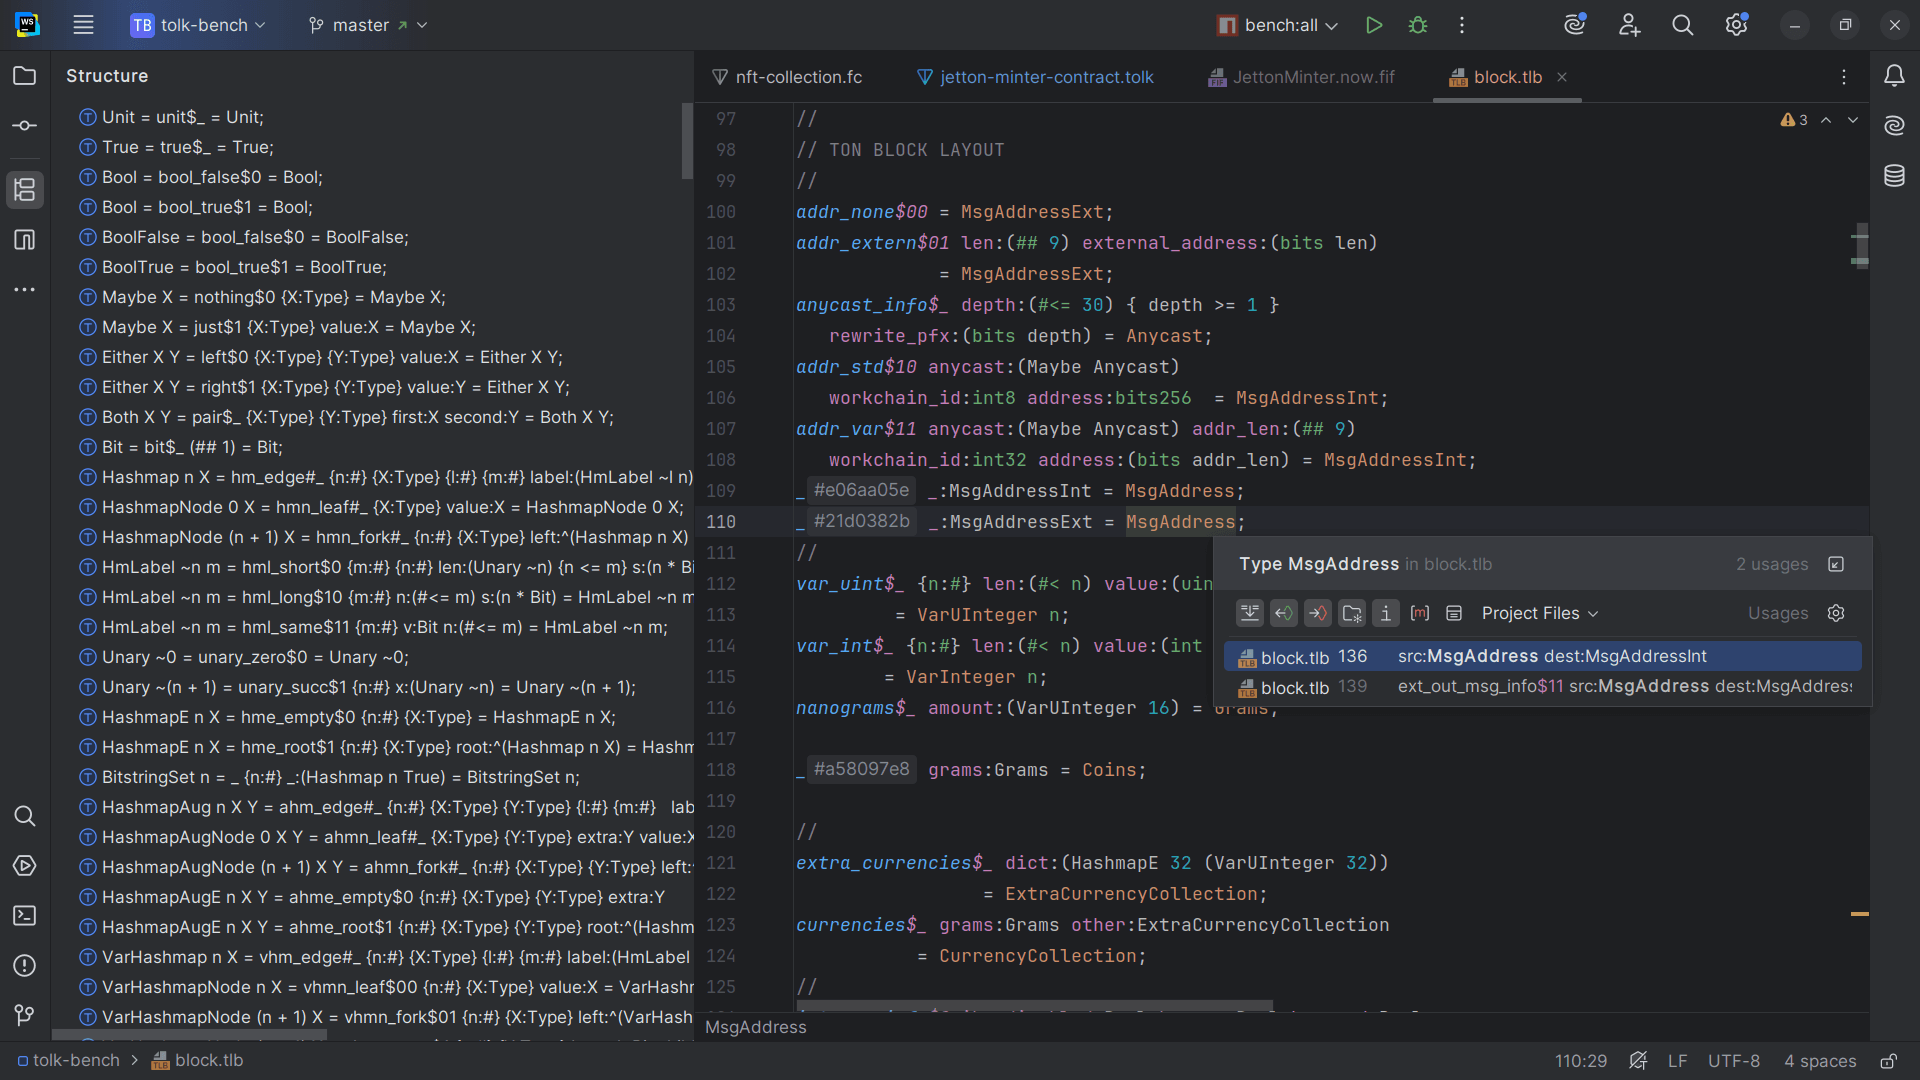Toggle group usages by module
The width and height of the screenshot is (1920, 1080).
pyautogui.click(x=1420, y=613)
